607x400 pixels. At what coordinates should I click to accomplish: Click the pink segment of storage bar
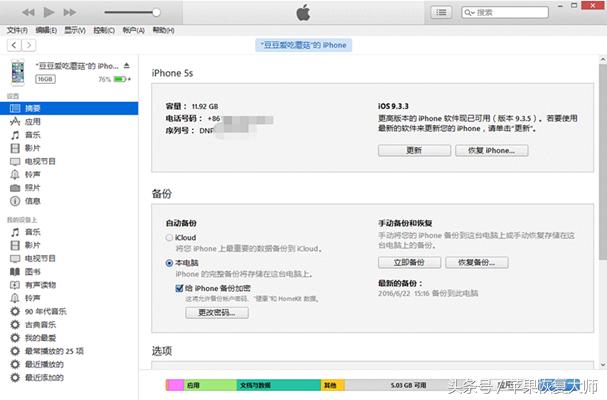point(176,385)
